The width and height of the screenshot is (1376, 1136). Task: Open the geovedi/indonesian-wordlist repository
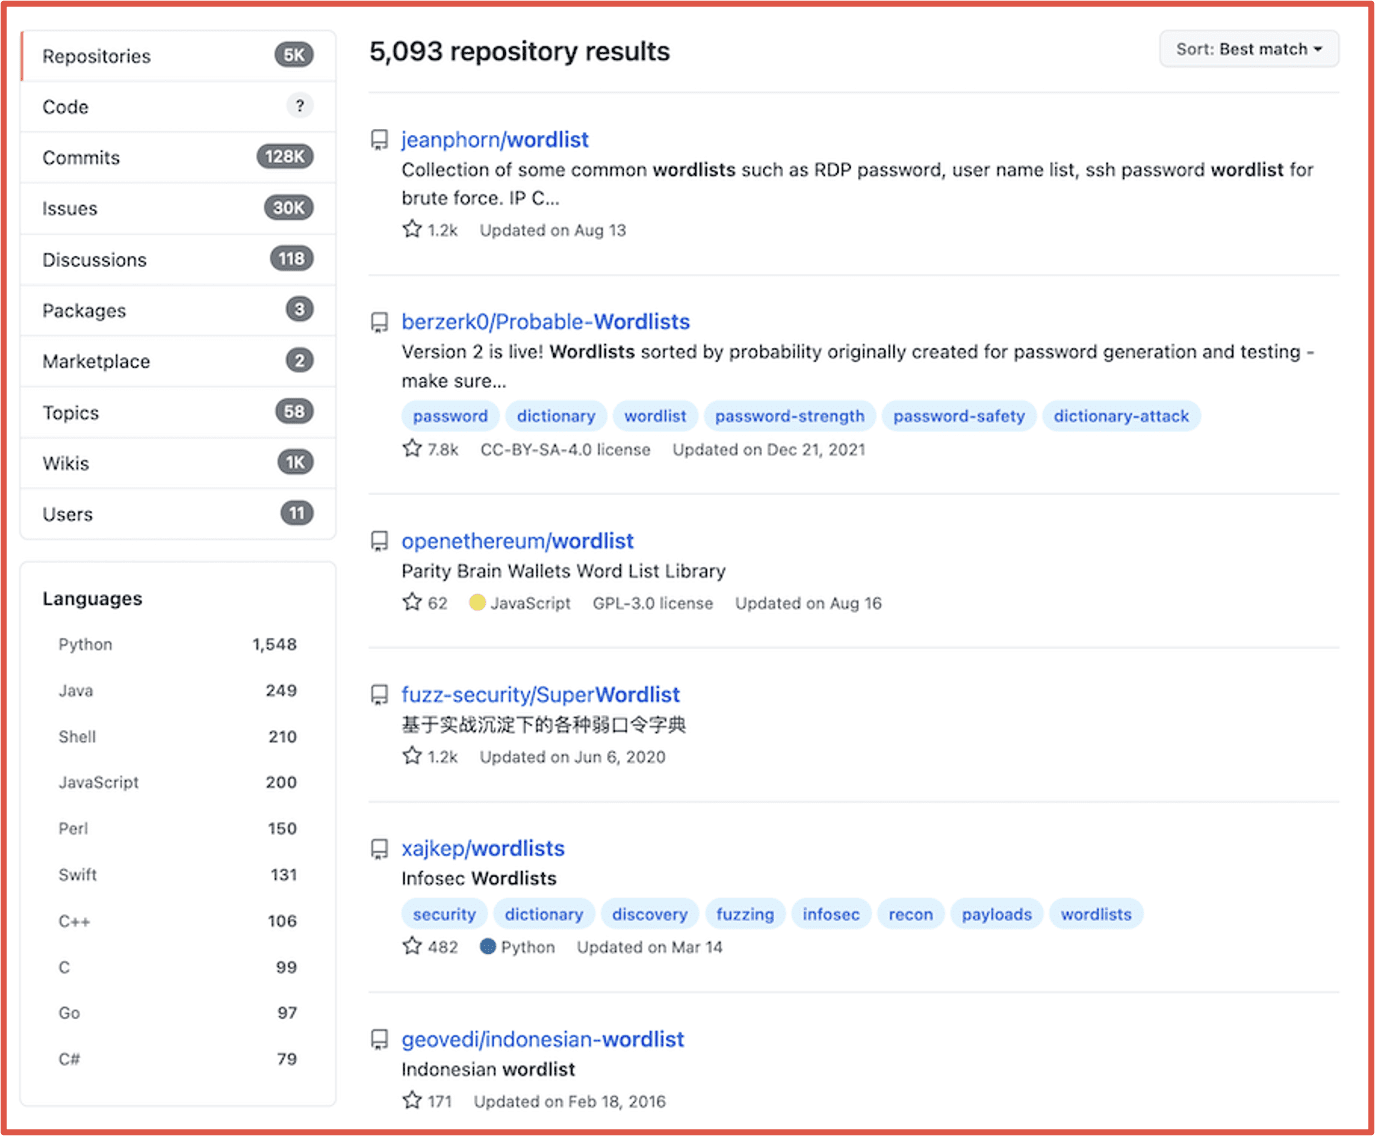point(543,1040)
